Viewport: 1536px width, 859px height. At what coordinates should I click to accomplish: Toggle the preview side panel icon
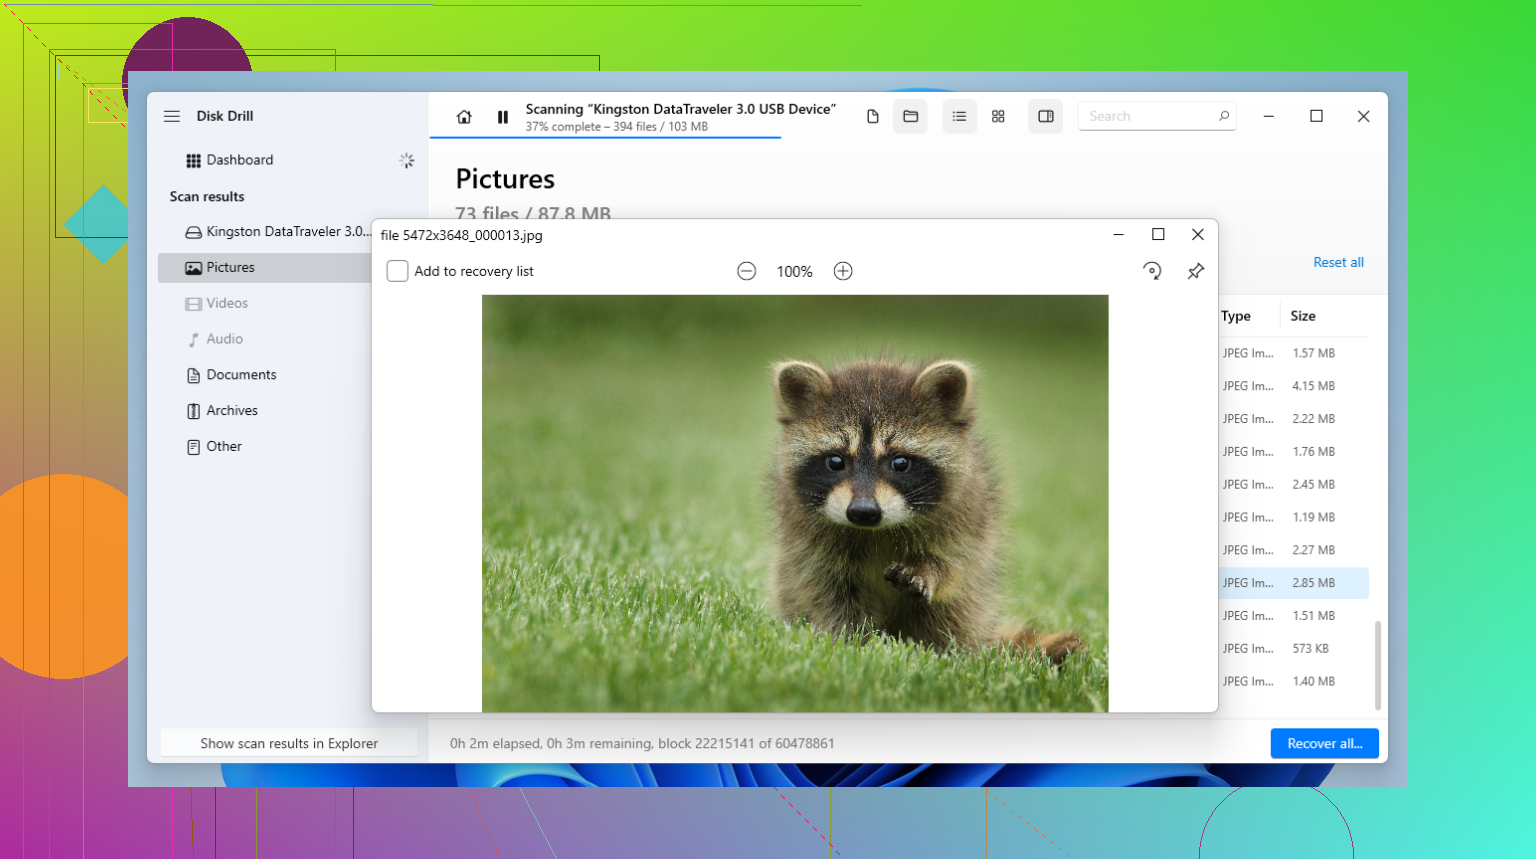[x=1046, y=117]
